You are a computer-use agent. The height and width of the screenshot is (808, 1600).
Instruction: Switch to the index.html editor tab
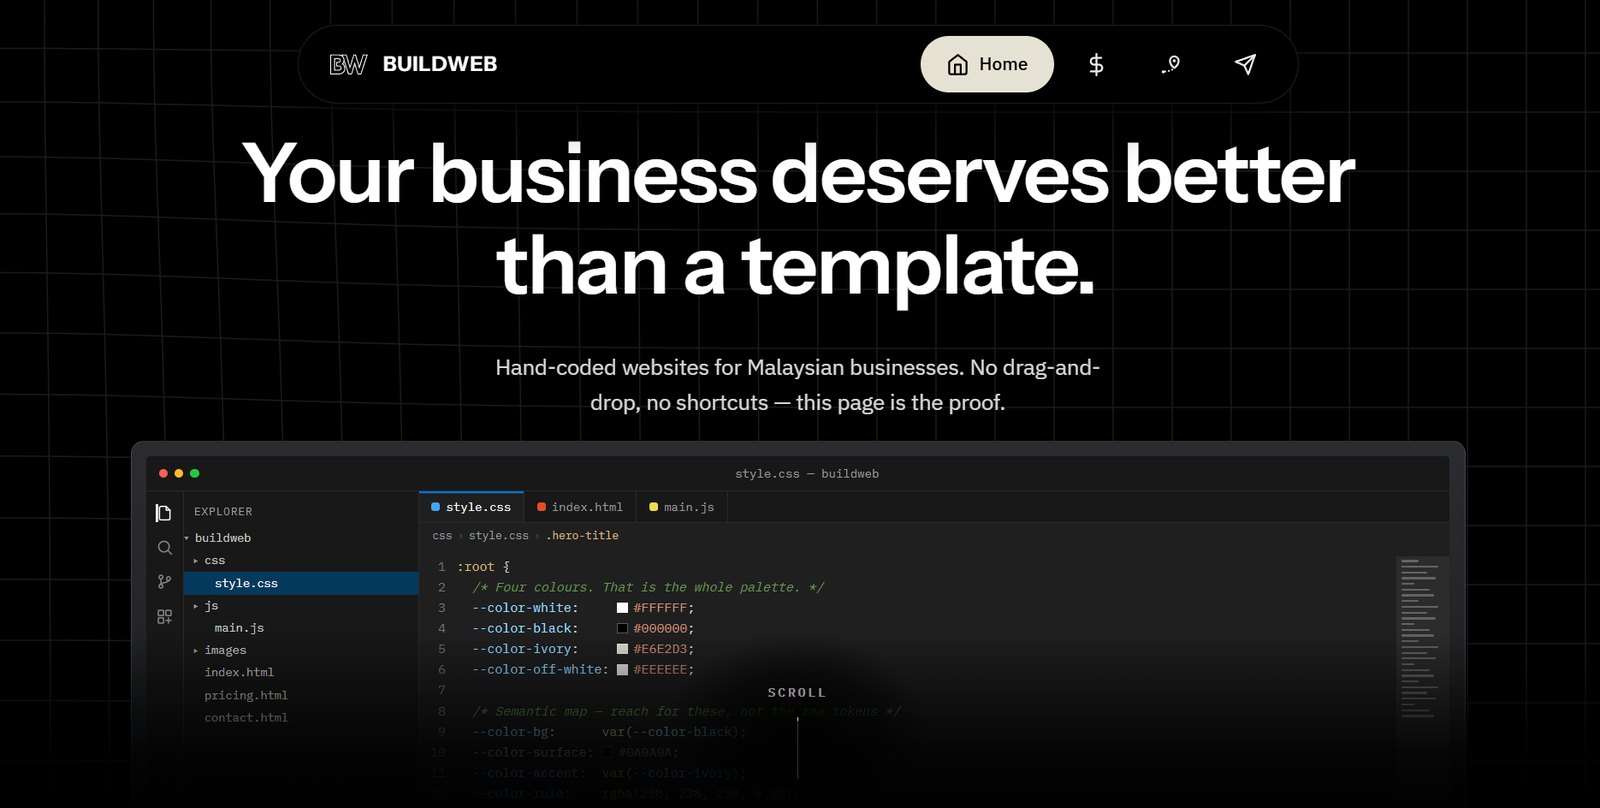click(x=580, y=507)
